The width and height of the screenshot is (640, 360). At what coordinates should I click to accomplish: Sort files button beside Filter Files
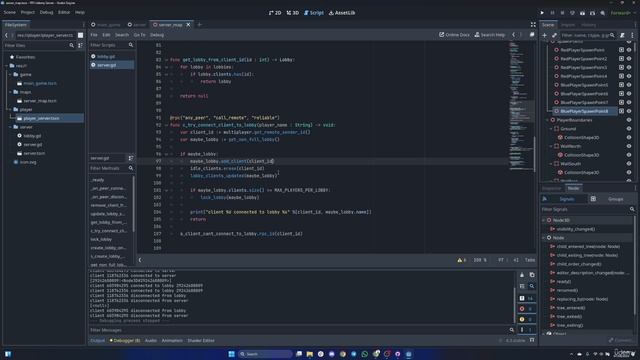tap(80, 46)
